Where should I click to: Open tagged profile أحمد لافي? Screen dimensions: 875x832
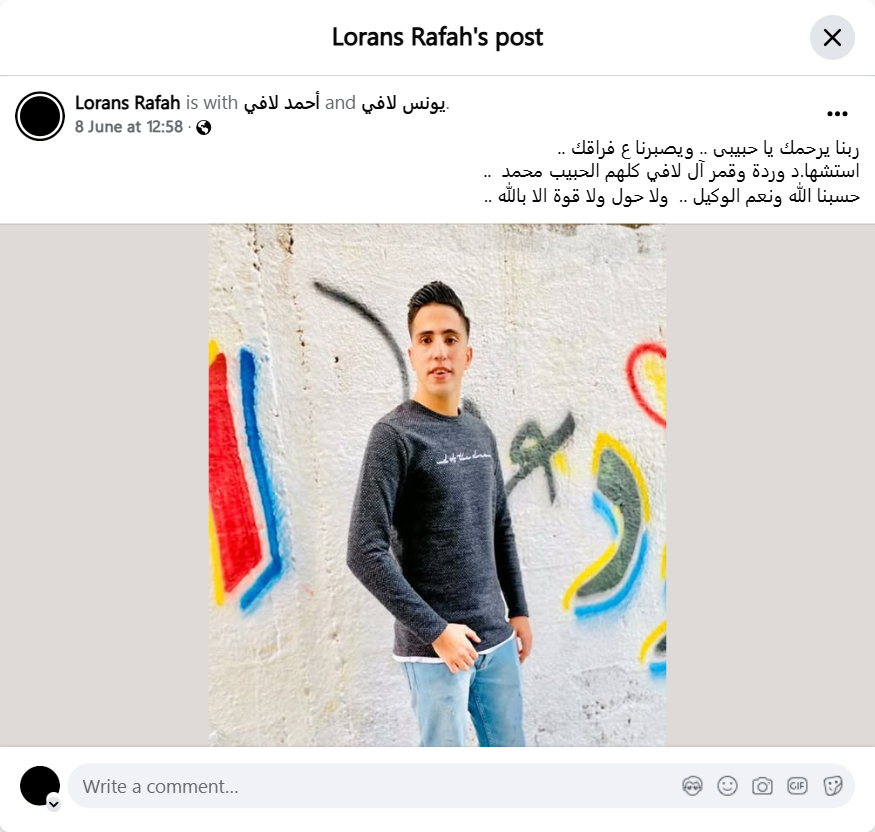tap(282, 103)
